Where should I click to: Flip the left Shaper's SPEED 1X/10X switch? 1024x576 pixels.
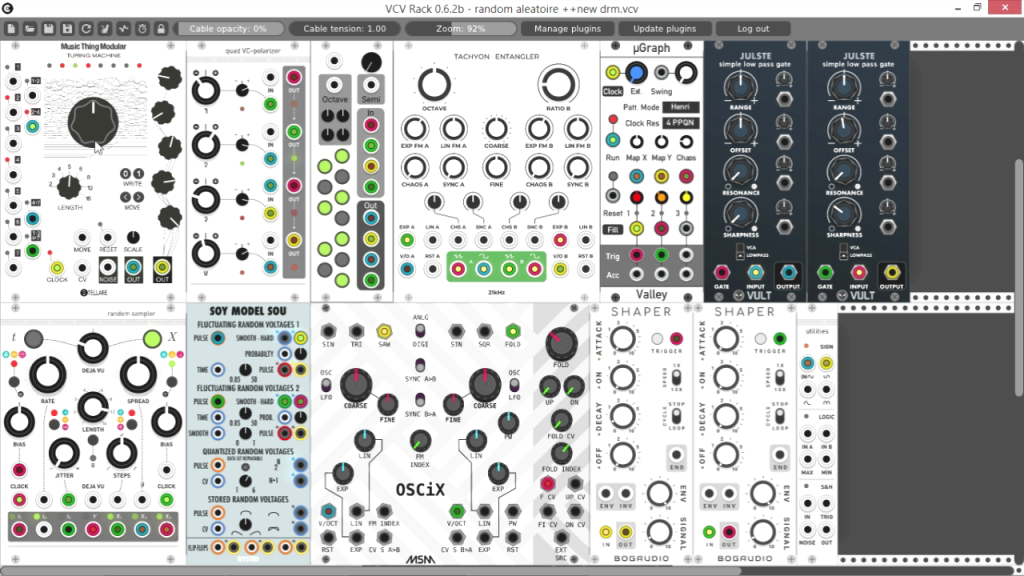tap(676, 377)
